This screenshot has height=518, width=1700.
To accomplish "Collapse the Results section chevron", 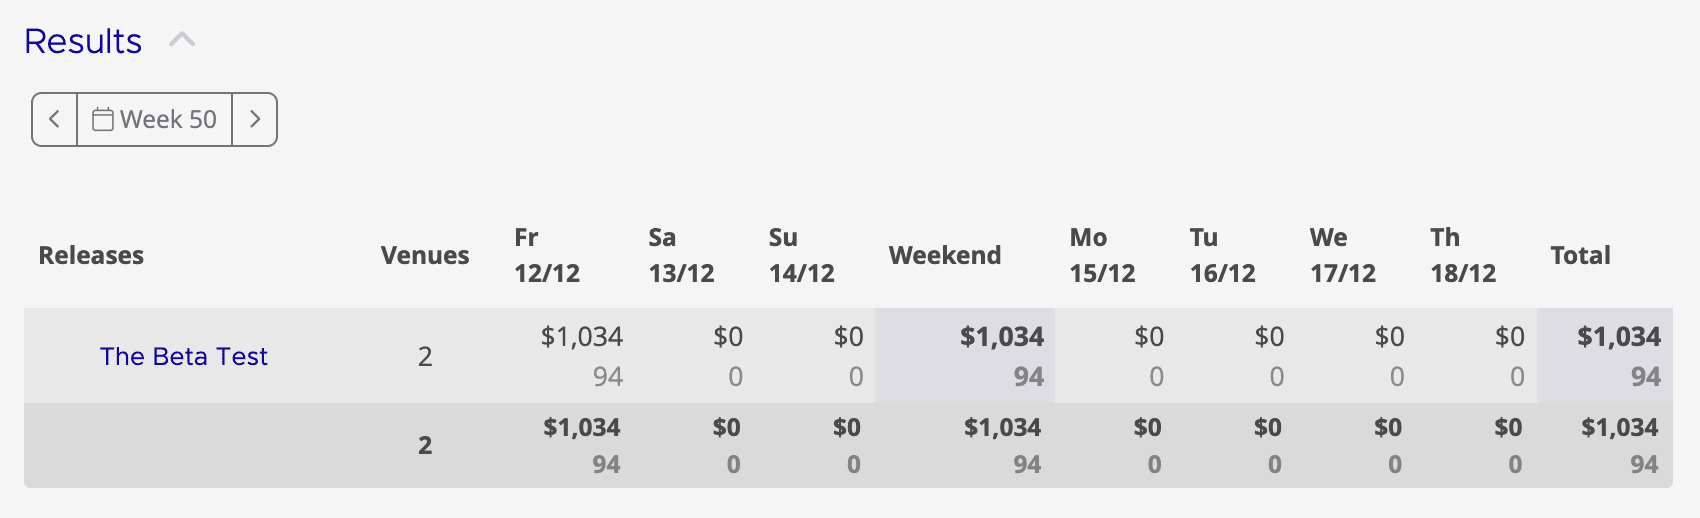I will point(182,41).
